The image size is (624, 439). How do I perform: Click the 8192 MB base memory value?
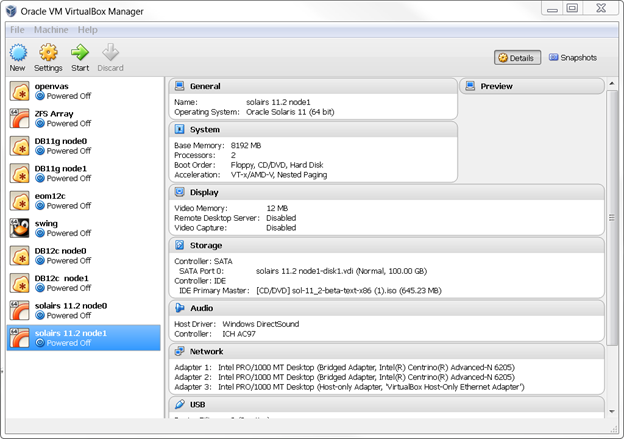coord(246,145)
